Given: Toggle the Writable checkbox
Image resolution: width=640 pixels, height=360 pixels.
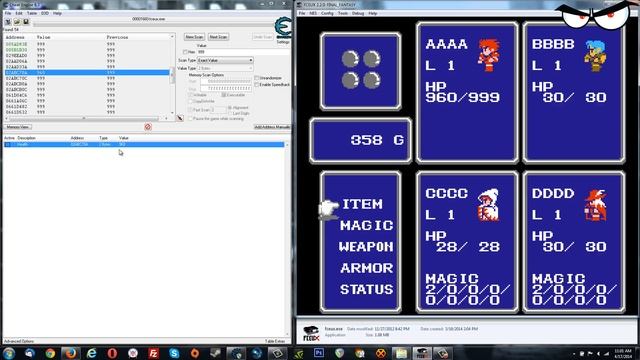Looking at the screenshot, I should pos(191,95).
